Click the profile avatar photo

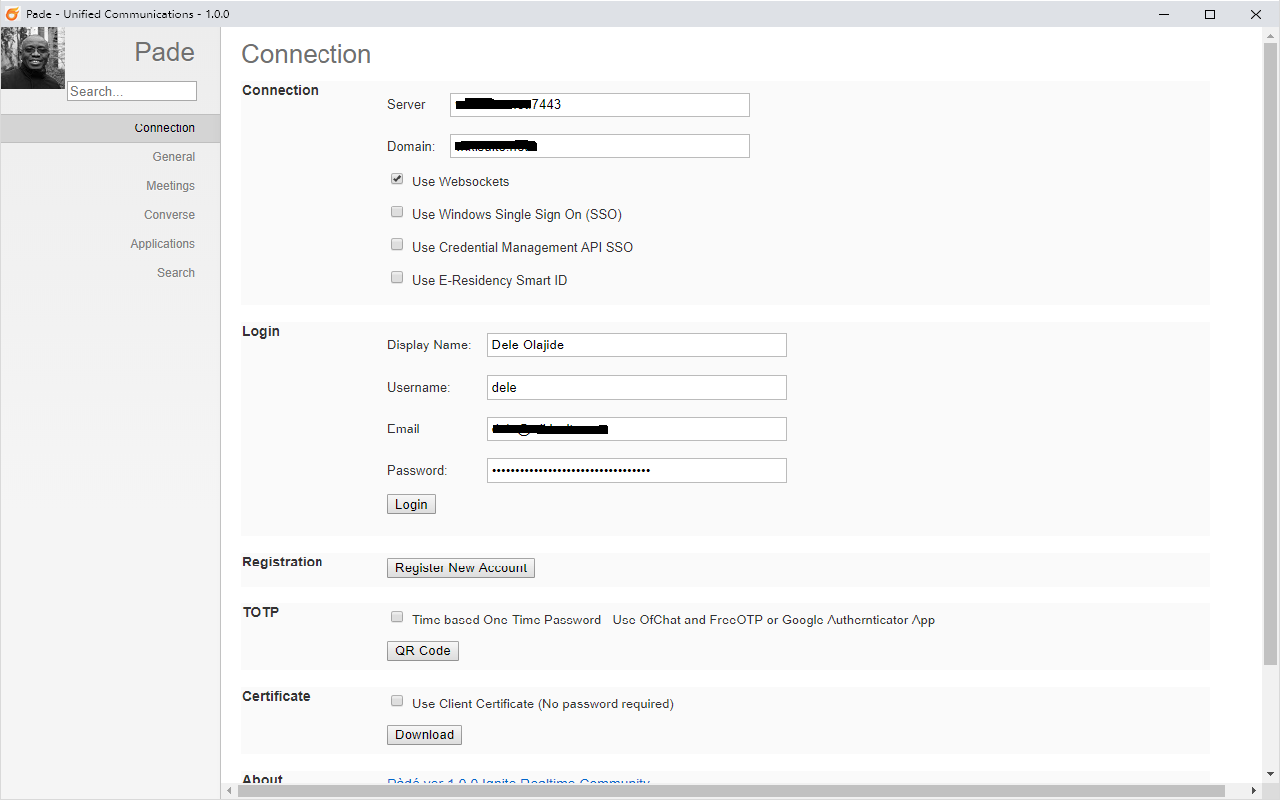point(32,57)
